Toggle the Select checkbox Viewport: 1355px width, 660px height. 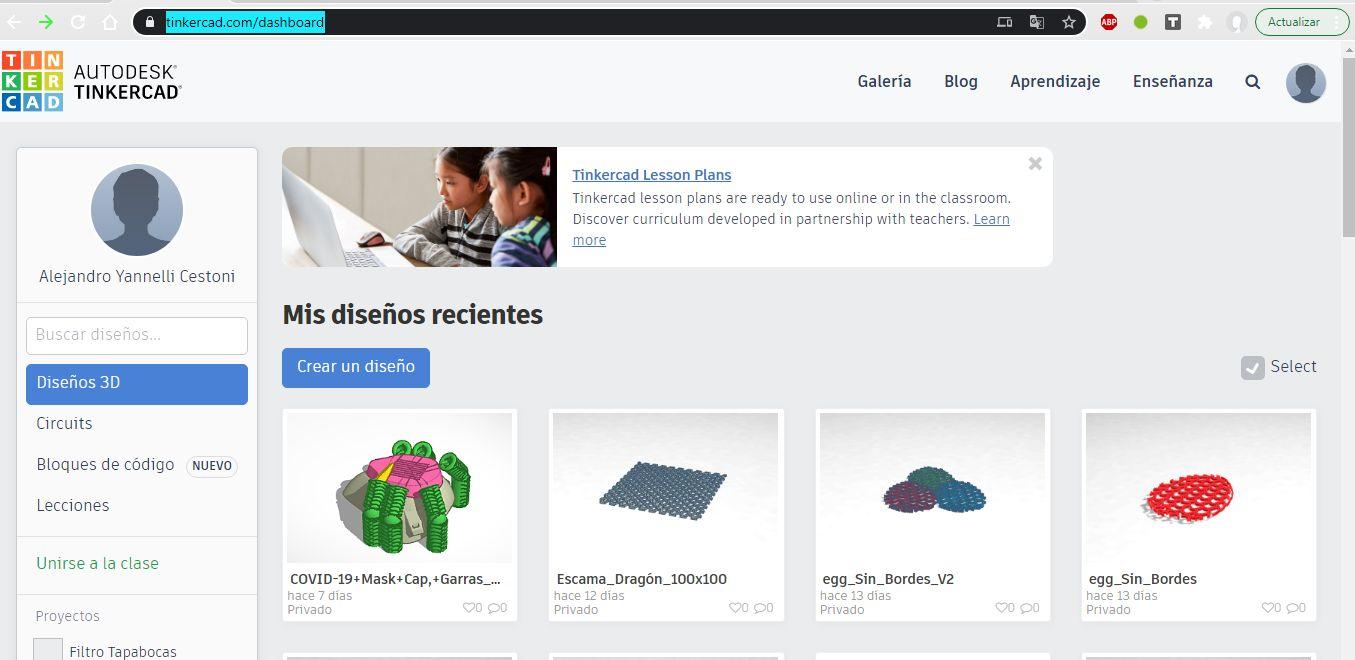click(x=1253, y=367)
